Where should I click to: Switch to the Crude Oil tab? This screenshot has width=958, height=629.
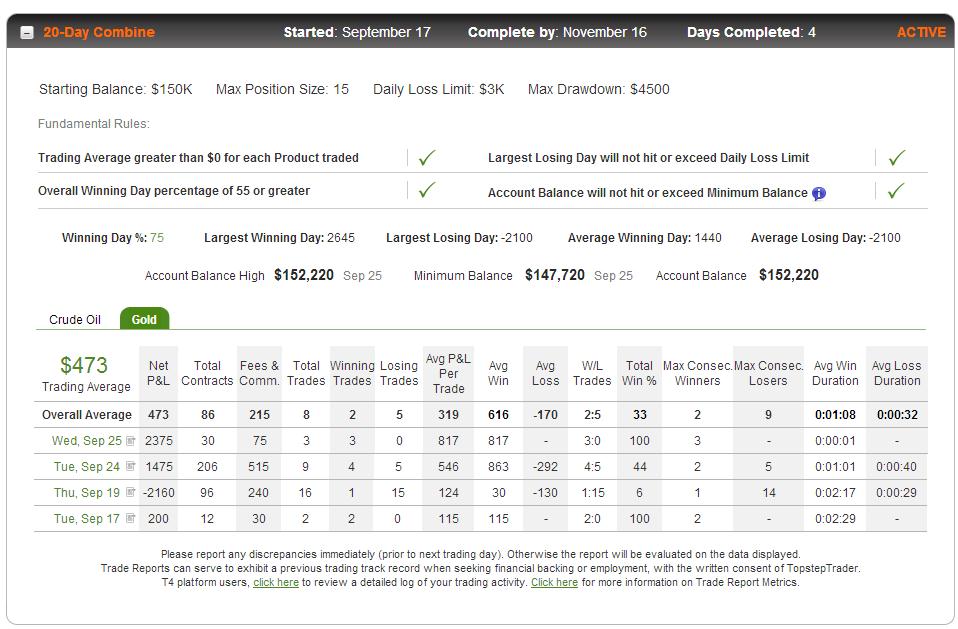pos(75,319)
